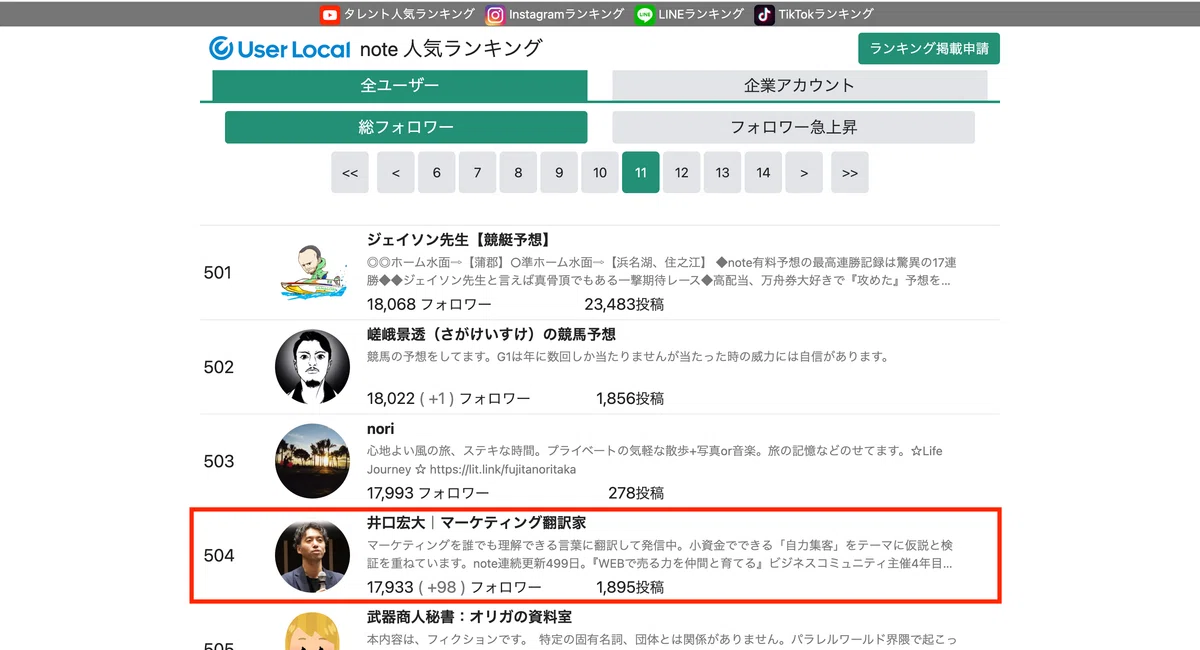Click 井口宏大 avatar photo
This screenshot has height=650, width=1200.
click(x=313, y=555)
